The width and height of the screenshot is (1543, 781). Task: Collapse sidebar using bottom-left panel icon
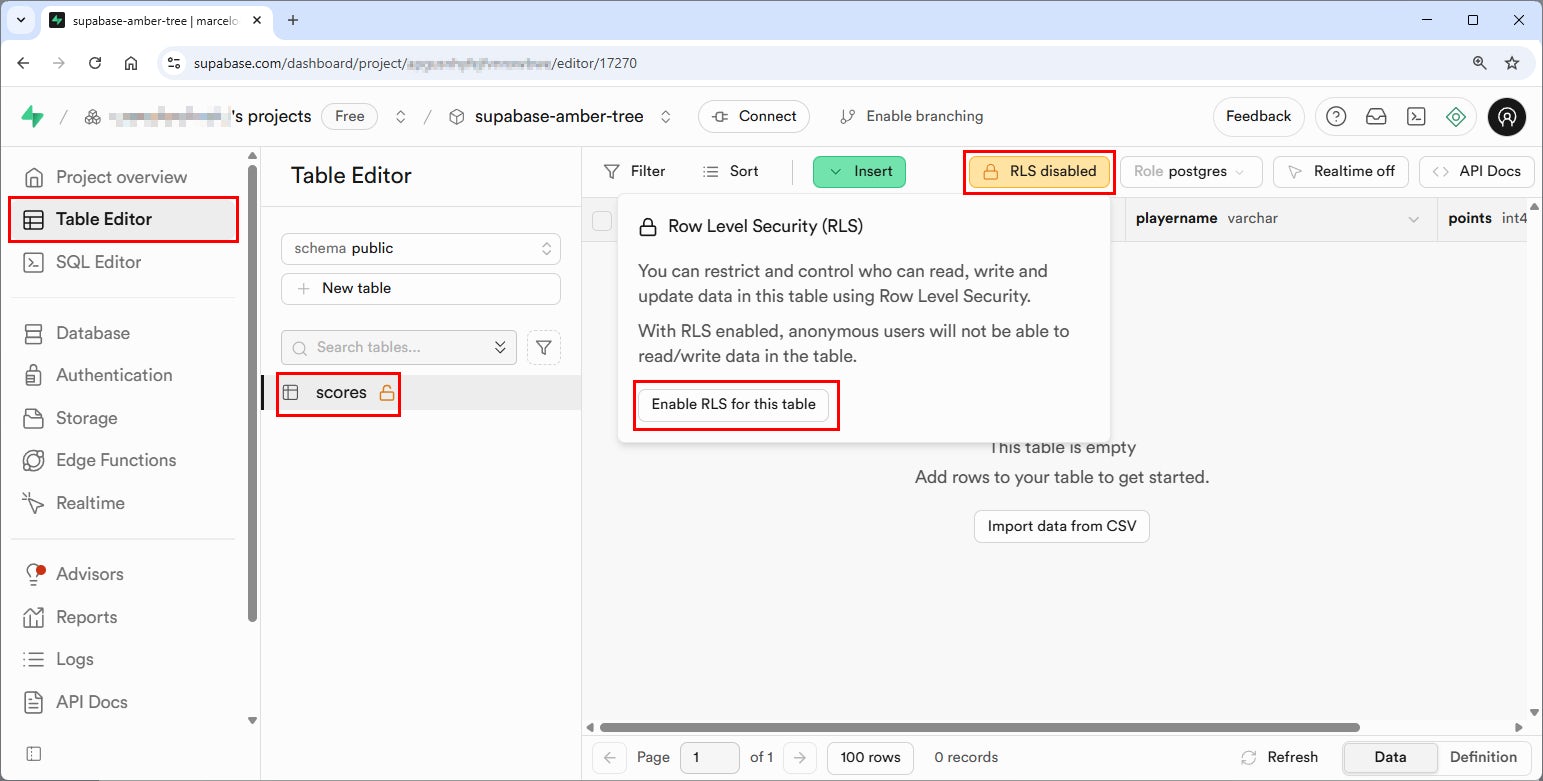[x=33, y=753]
